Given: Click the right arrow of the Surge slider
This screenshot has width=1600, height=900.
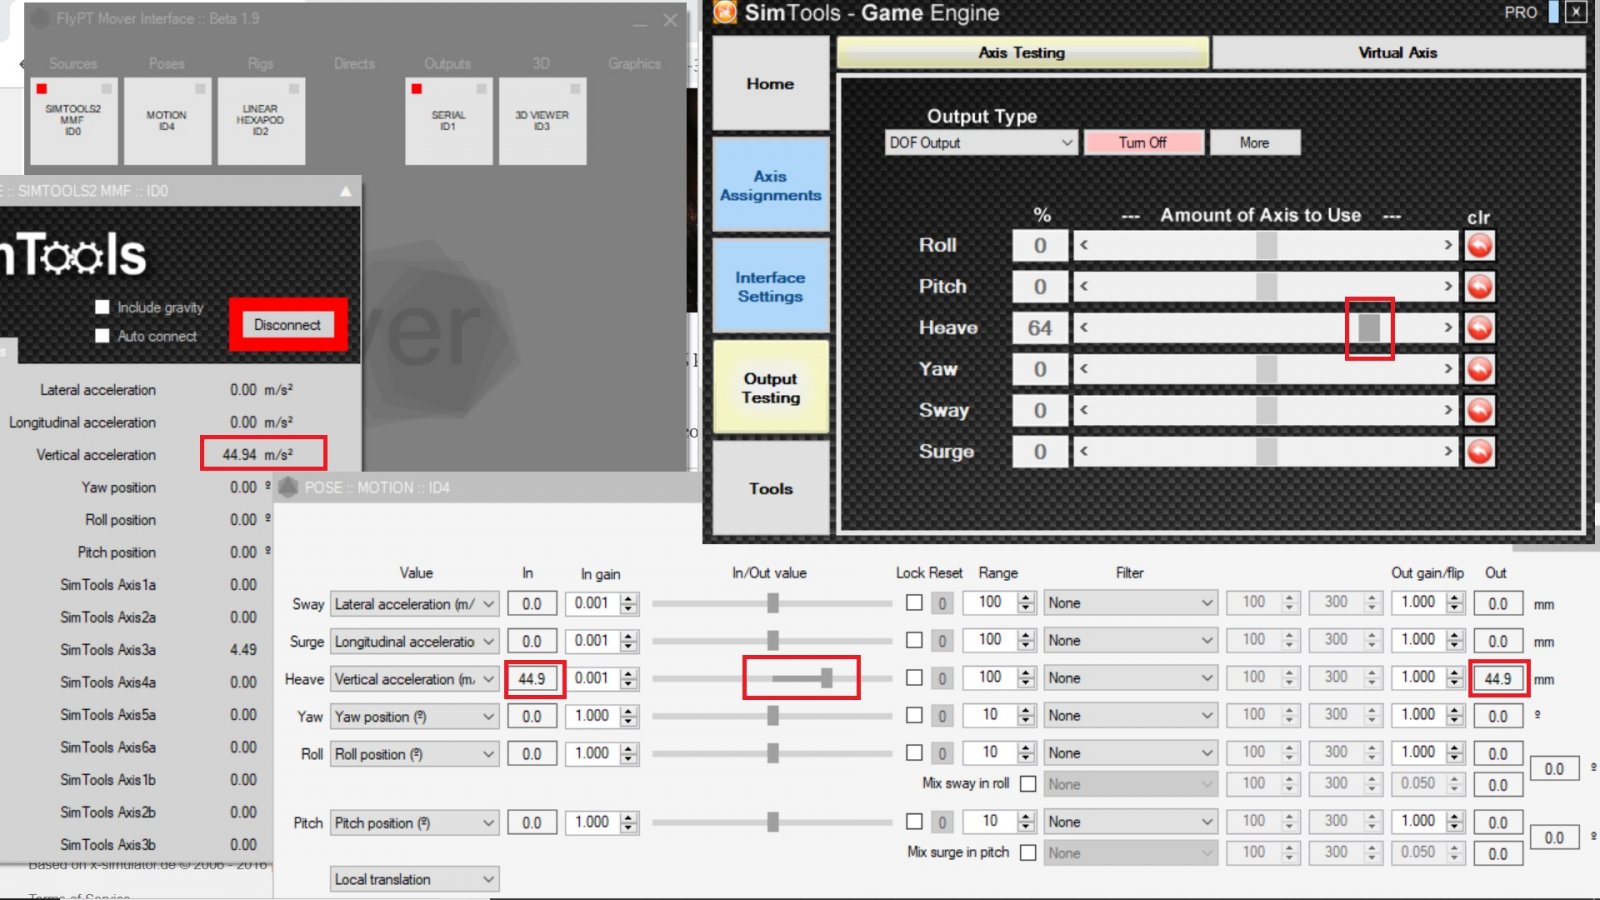Looking at the screenshot, I should 1447,451.
